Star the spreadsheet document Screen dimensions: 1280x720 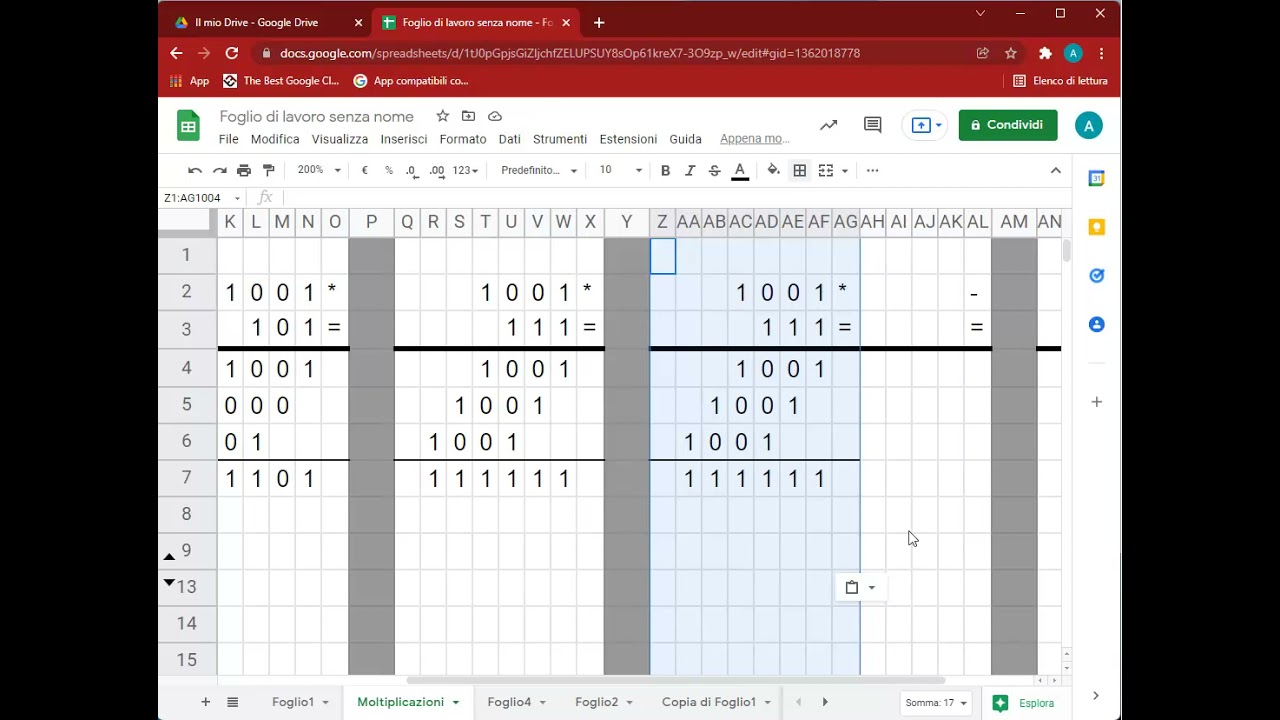[x=443, y=116]
